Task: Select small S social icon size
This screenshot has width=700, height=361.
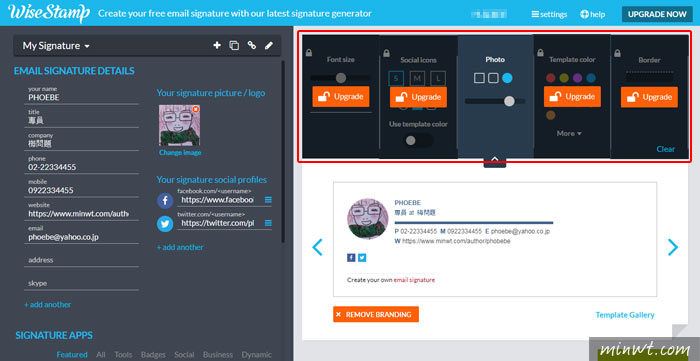Action: [396, 79]
